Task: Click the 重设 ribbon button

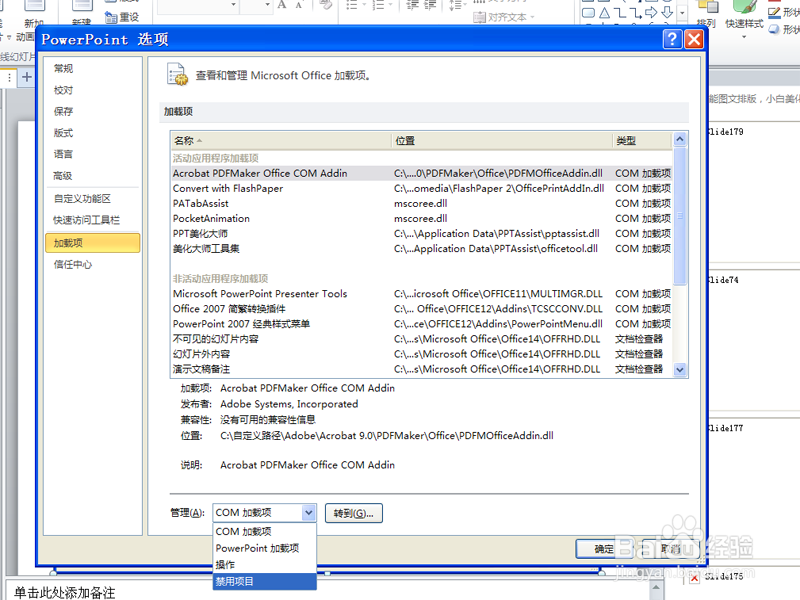Action: pos(122,17)
